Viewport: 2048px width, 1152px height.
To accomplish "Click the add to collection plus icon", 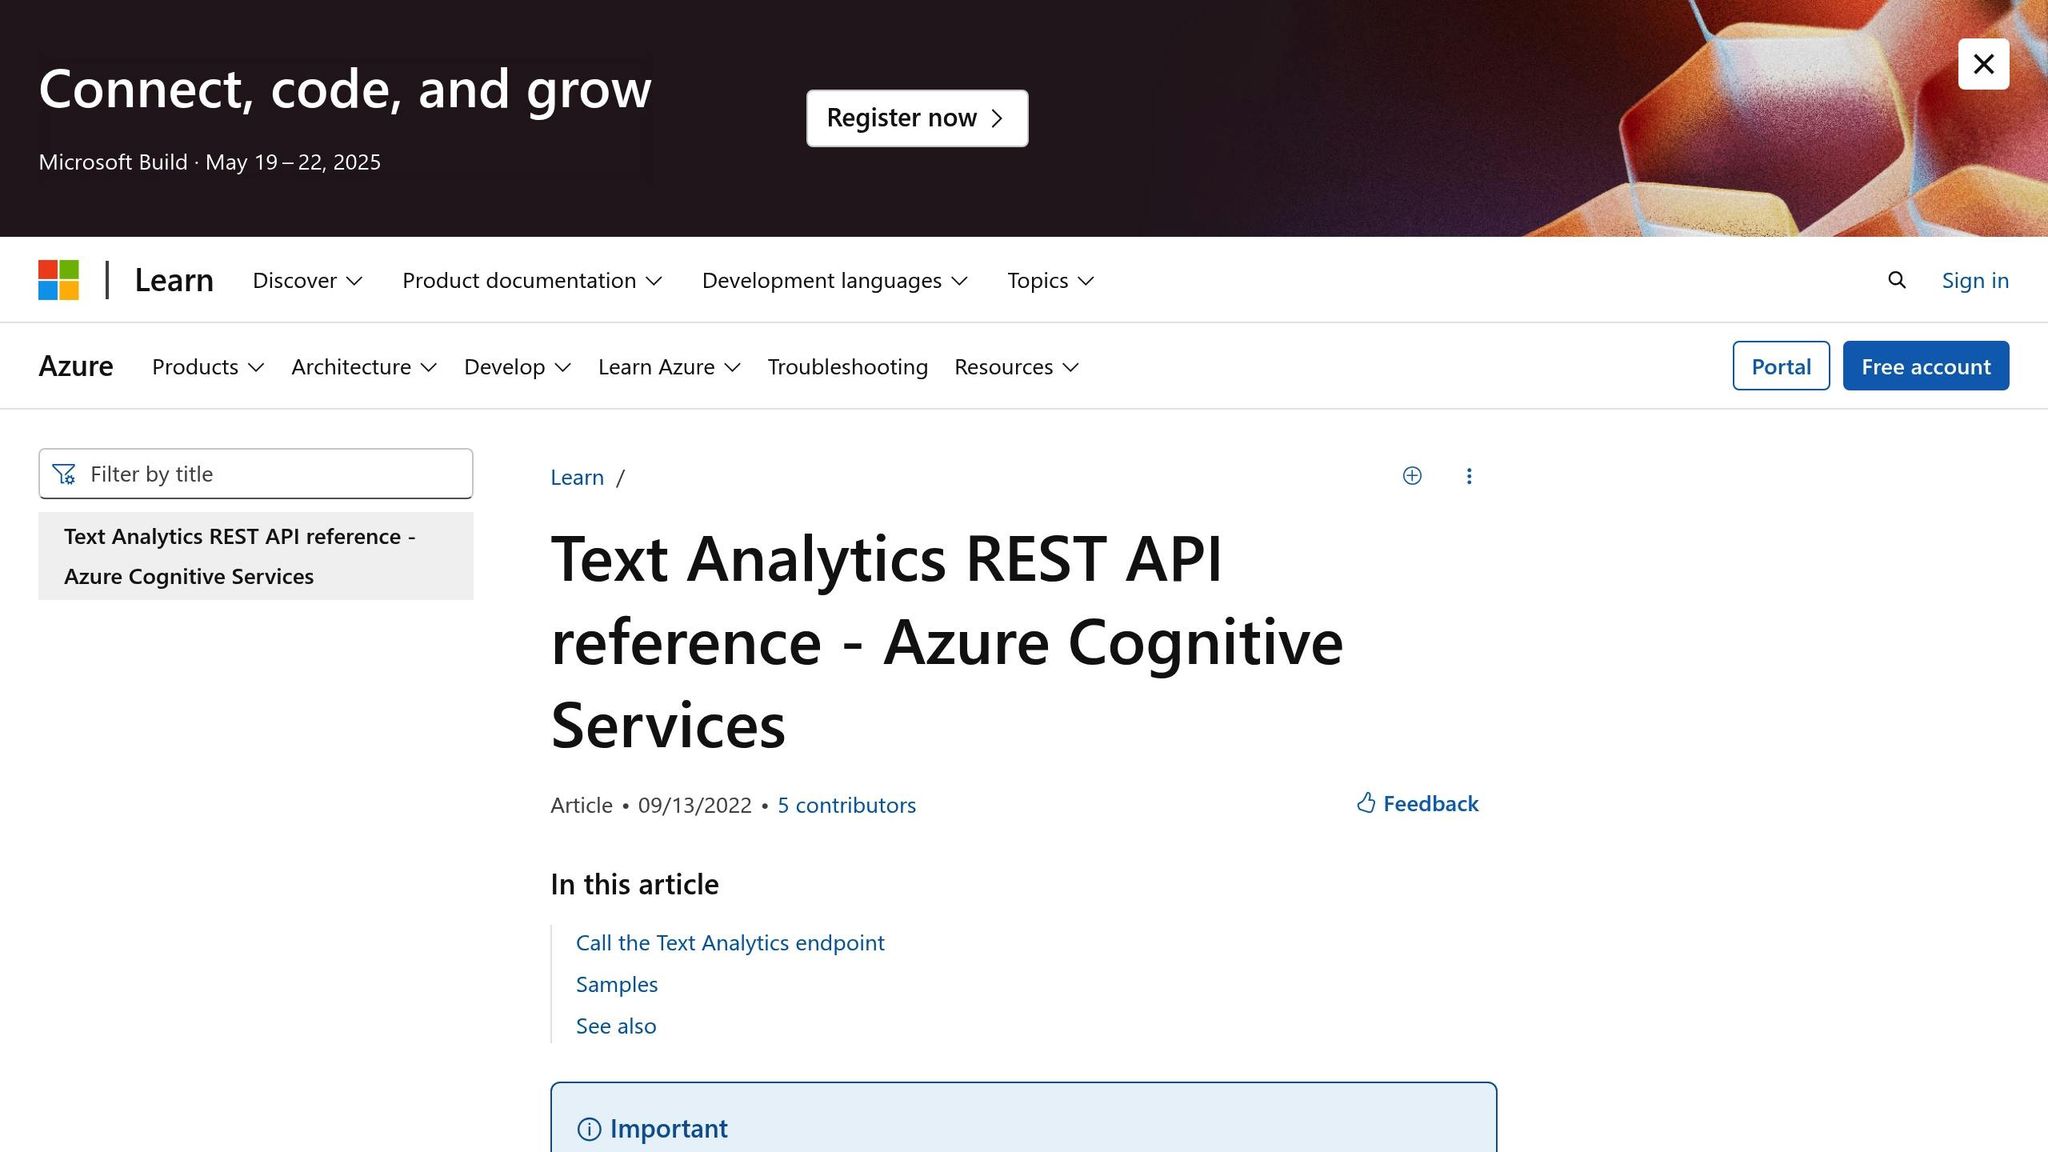I will click(1412, 476).
